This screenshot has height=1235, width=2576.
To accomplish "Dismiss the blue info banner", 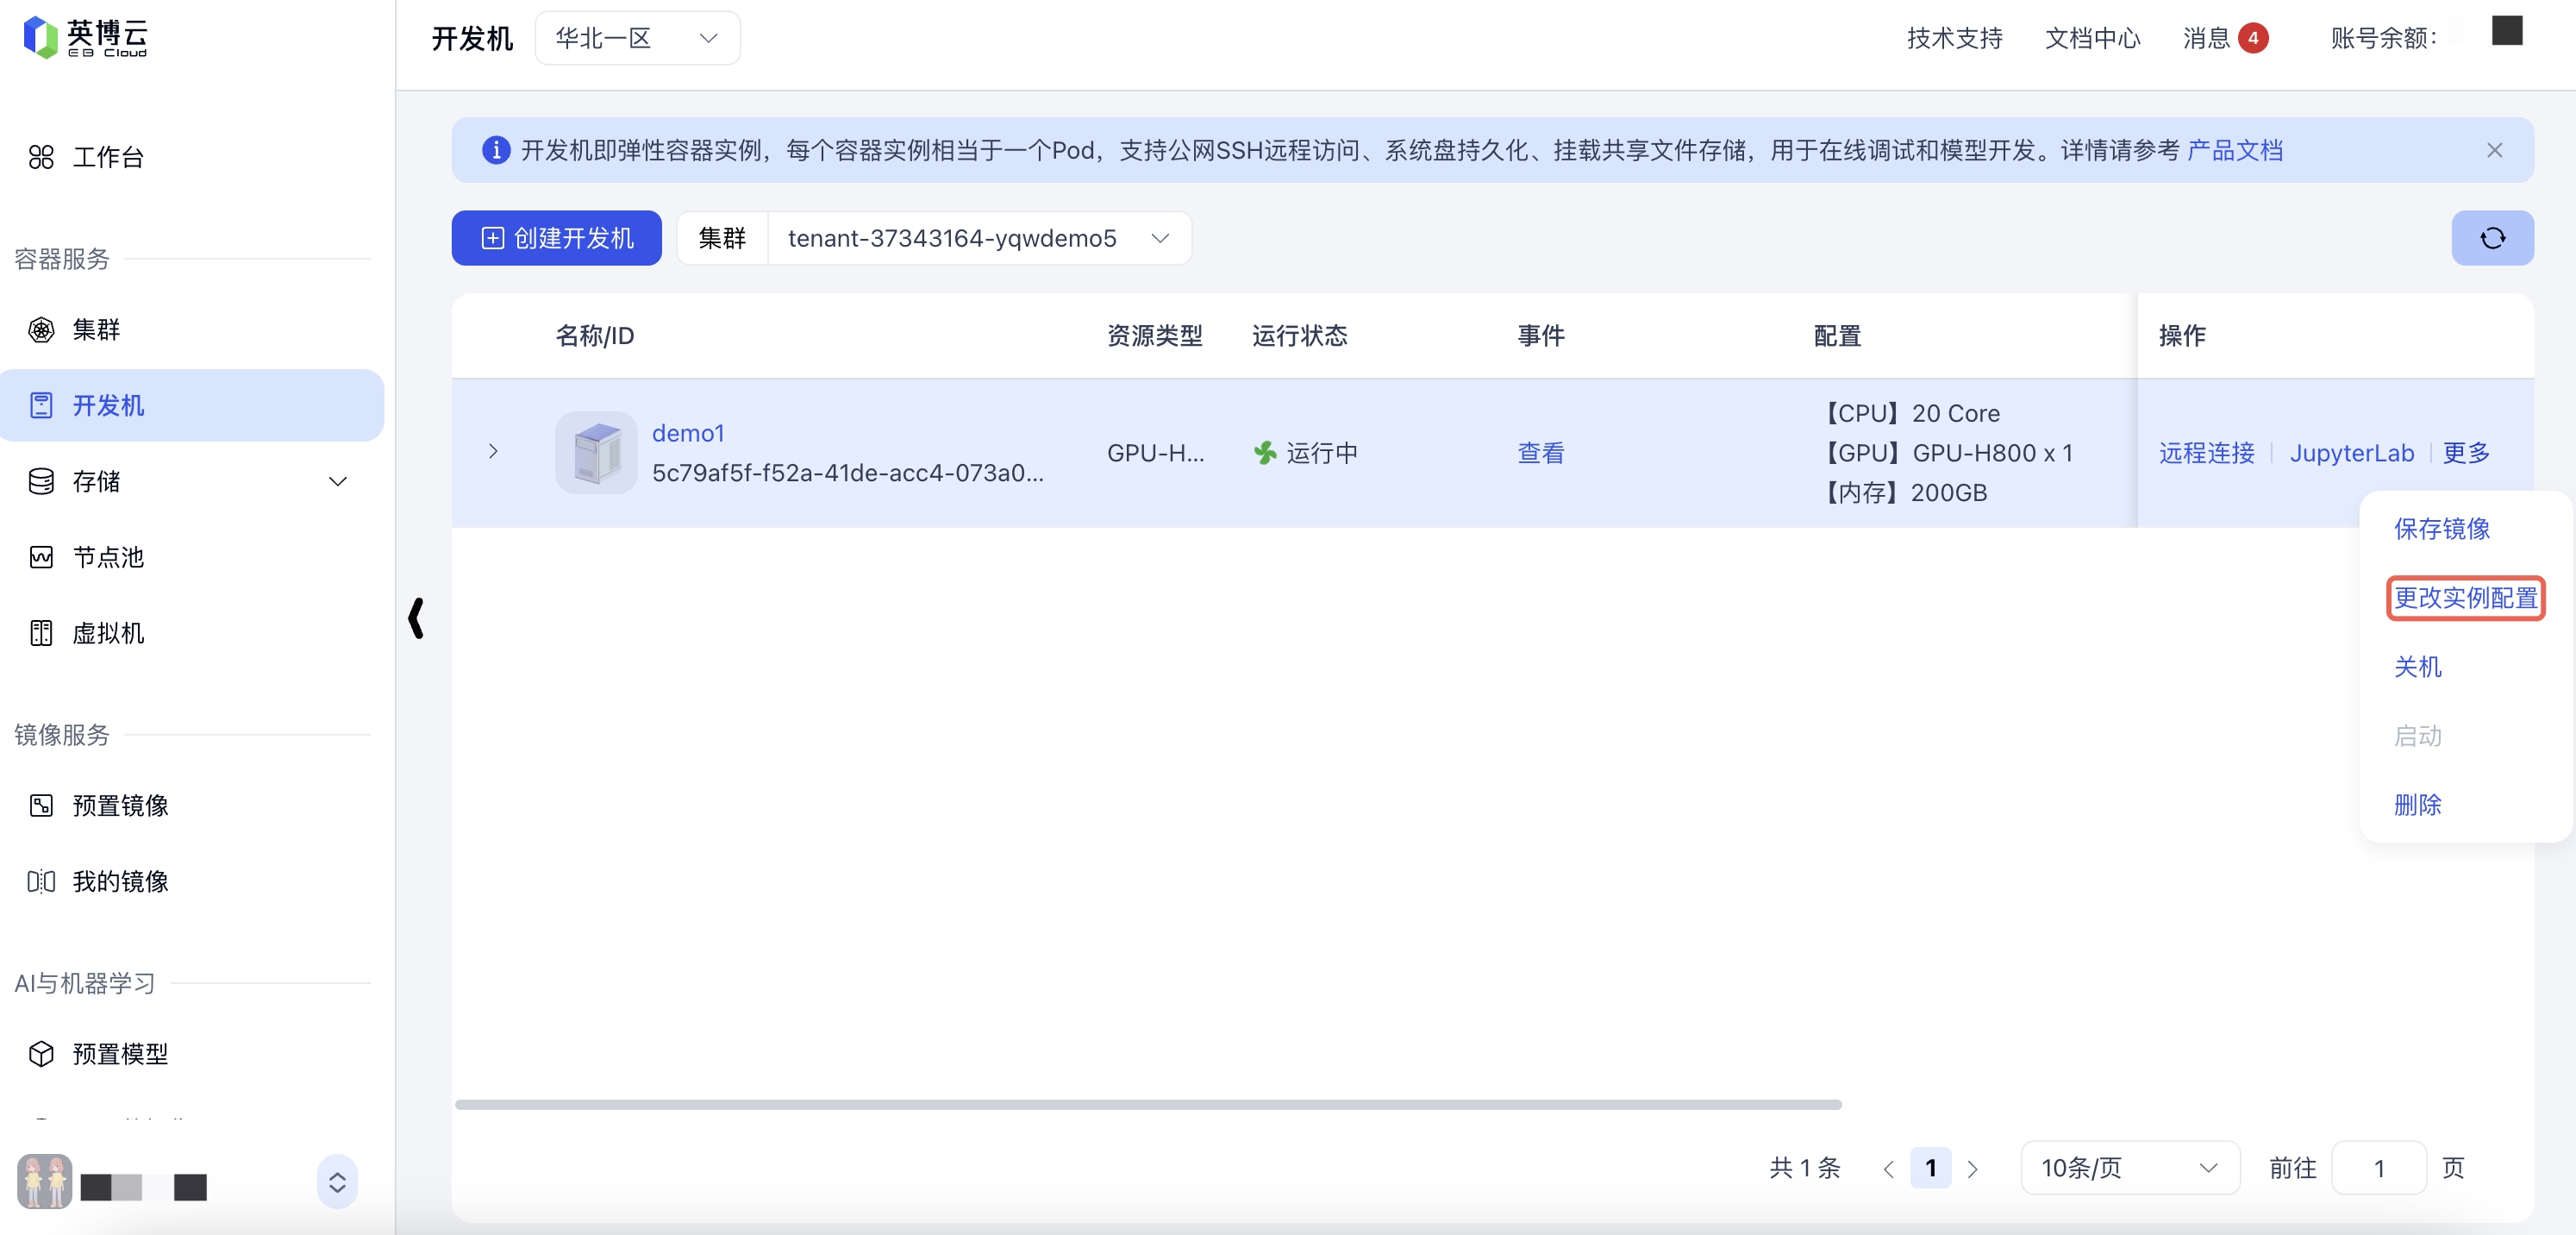I will pos(2494,150).
